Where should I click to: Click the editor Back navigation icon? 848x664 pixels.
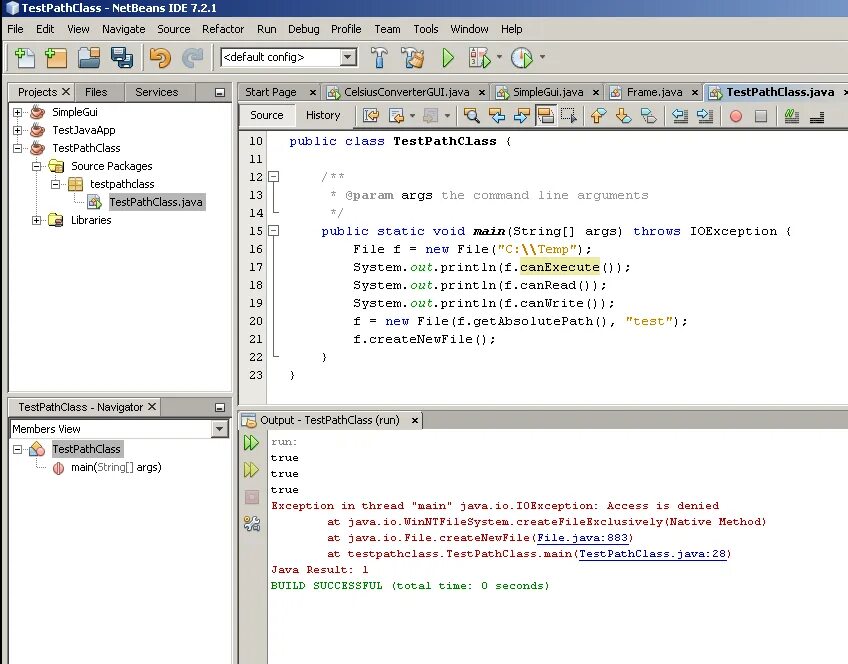pos(396,116)
